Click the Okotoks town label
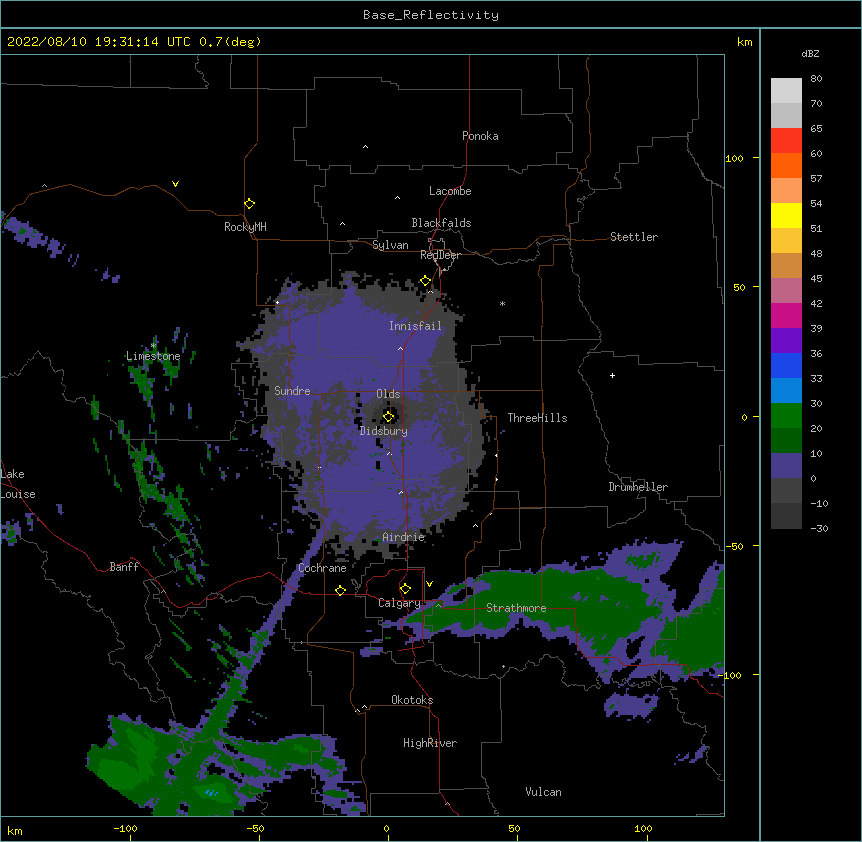This screenshot has width=862, height=842. tap(412, 700)
